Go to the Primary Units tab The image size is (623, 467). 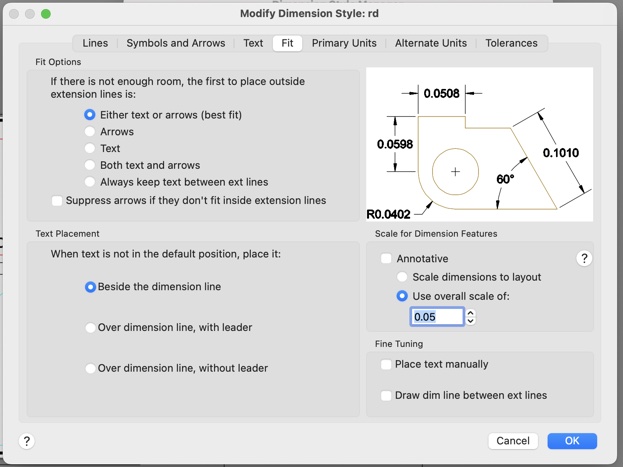tap(344, 44)
